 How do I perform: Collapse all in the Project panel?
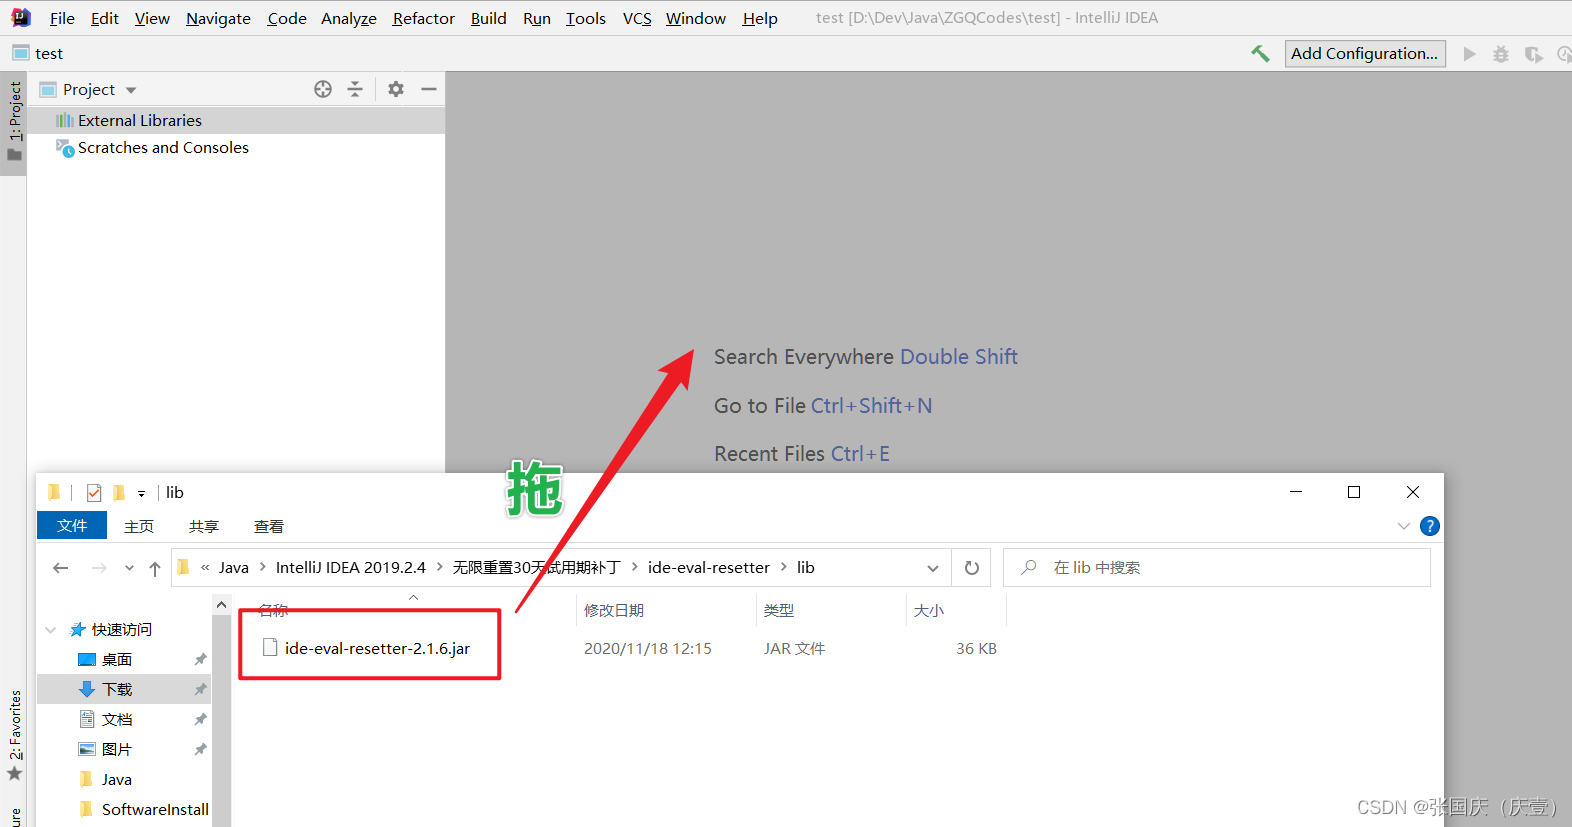[x=355, y=89]
